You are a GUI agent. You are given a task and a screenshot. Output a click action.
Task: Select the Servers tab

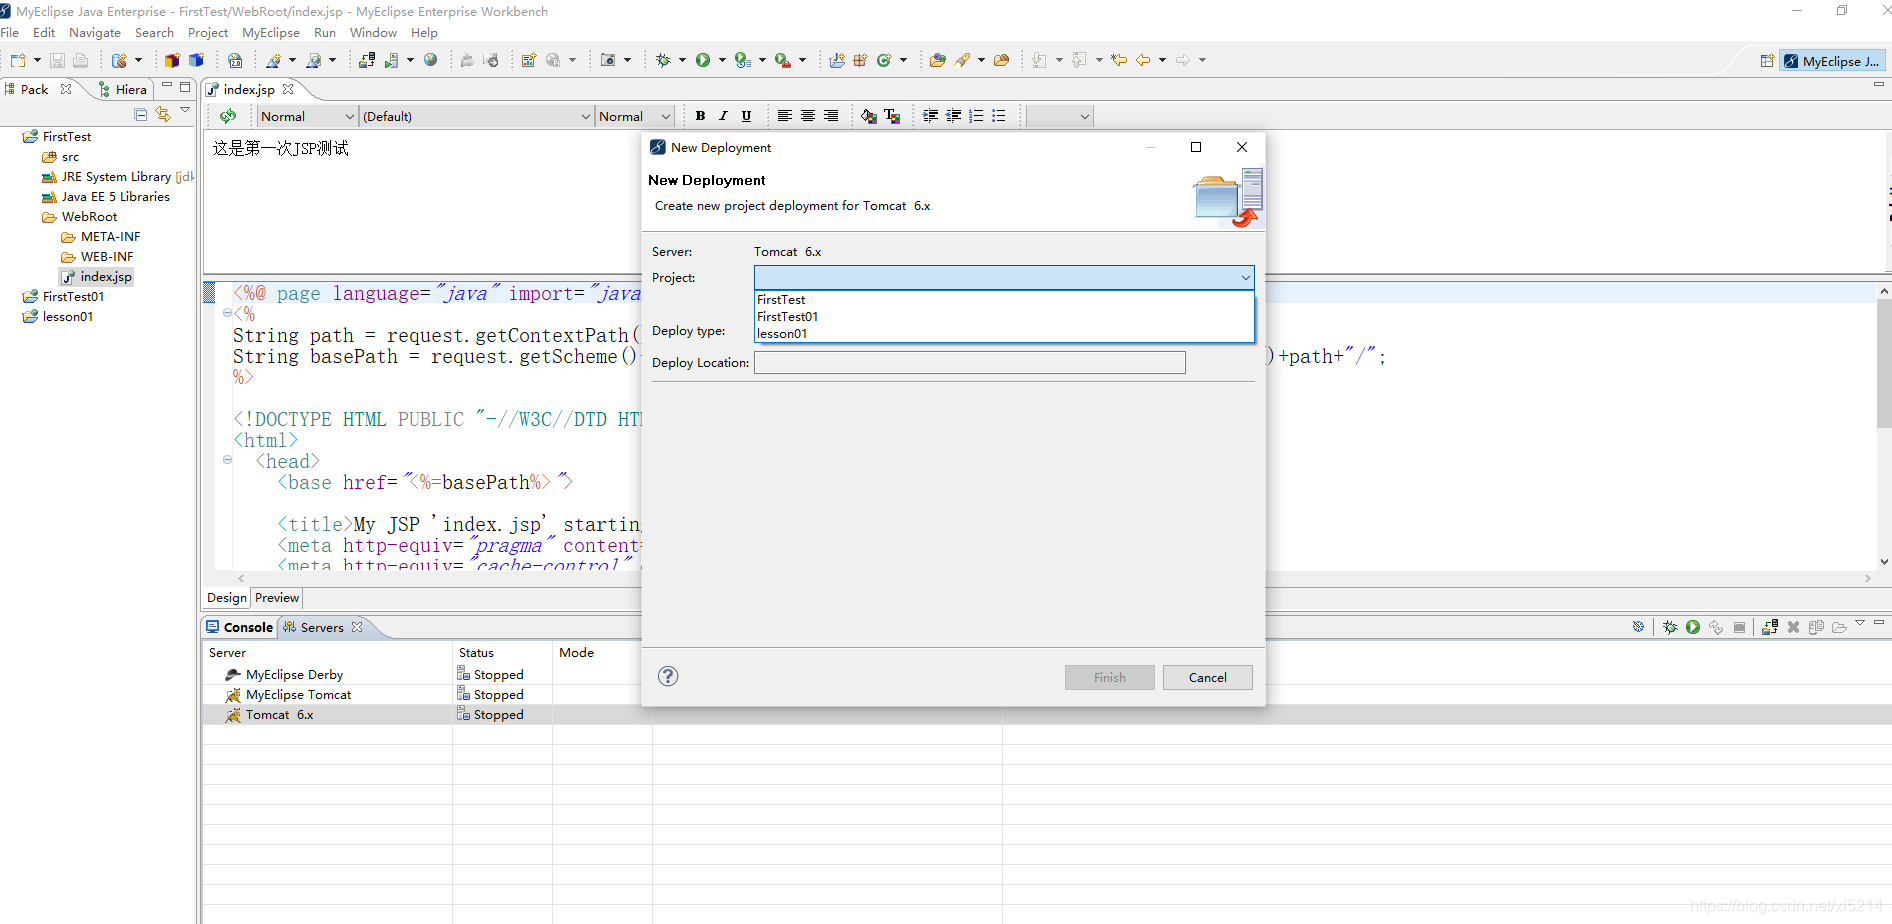pyautogui.click(x=322, y=627)
